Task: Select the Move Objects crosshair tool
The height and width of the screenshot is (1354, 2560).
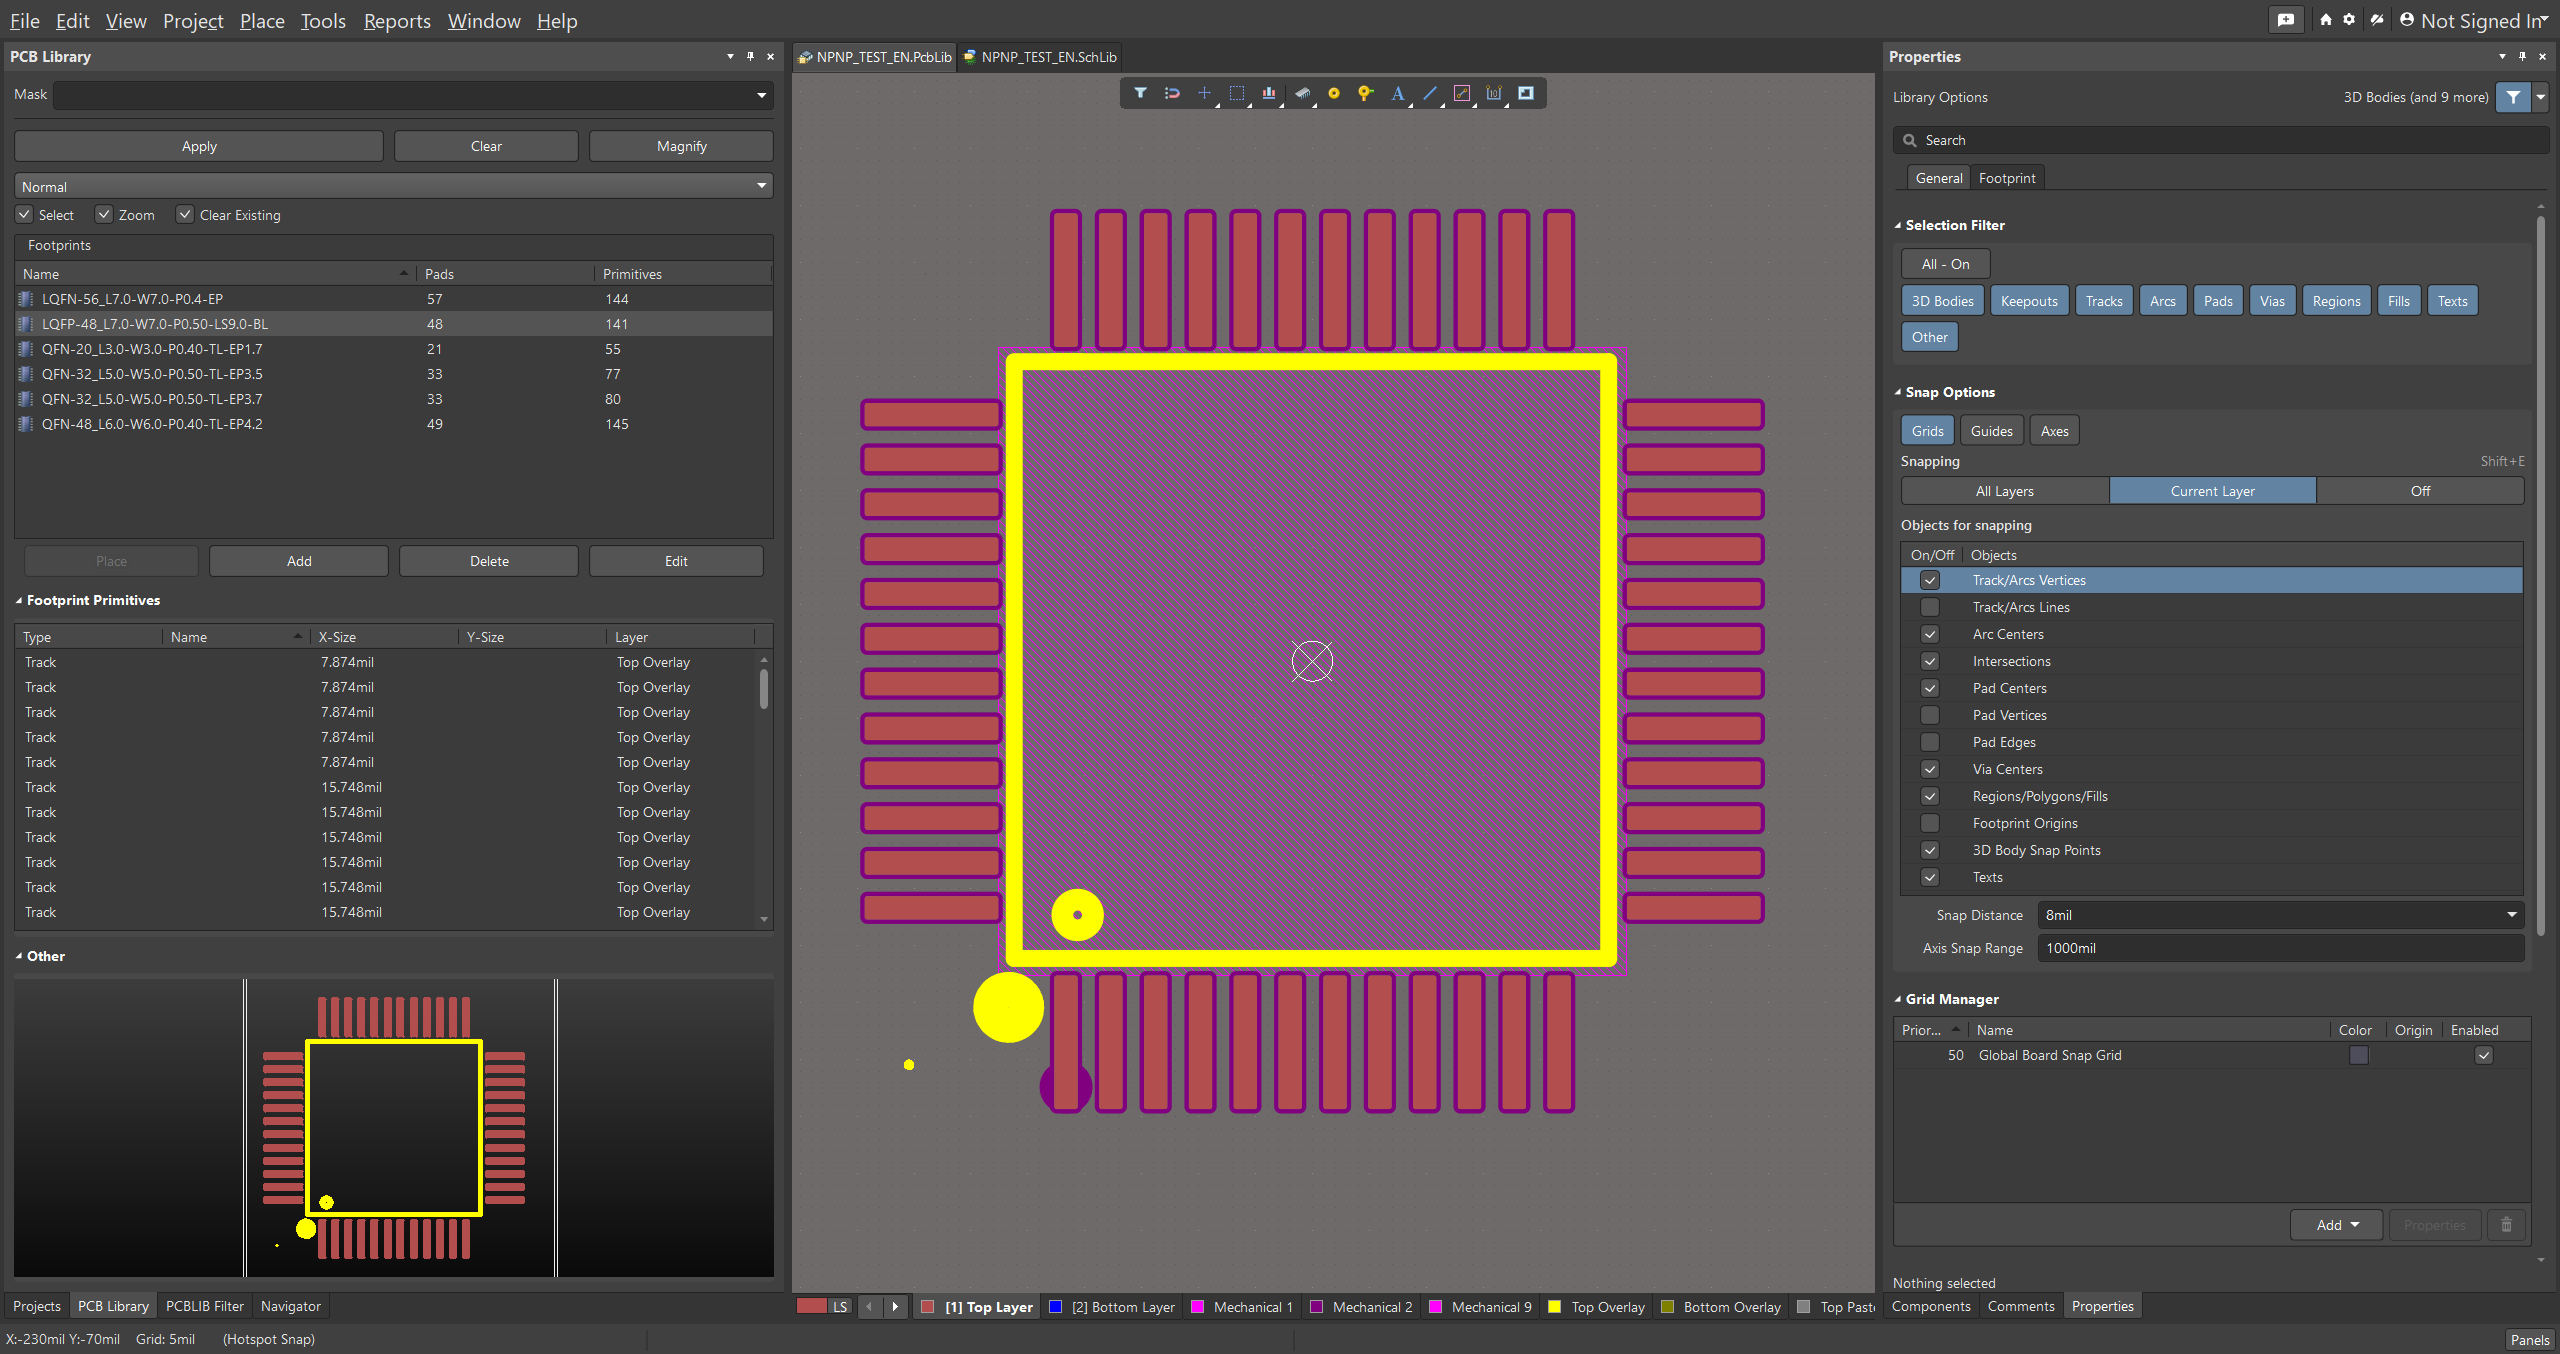Action: tap(1204, 93)
